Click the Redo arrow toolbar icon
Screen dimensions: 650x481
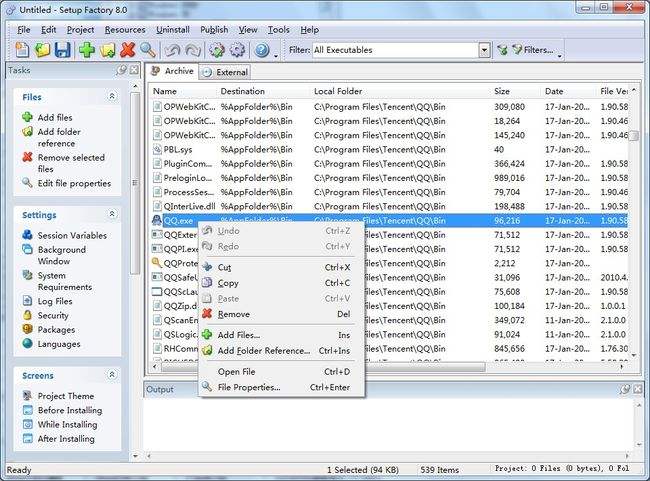coord(192,50)
